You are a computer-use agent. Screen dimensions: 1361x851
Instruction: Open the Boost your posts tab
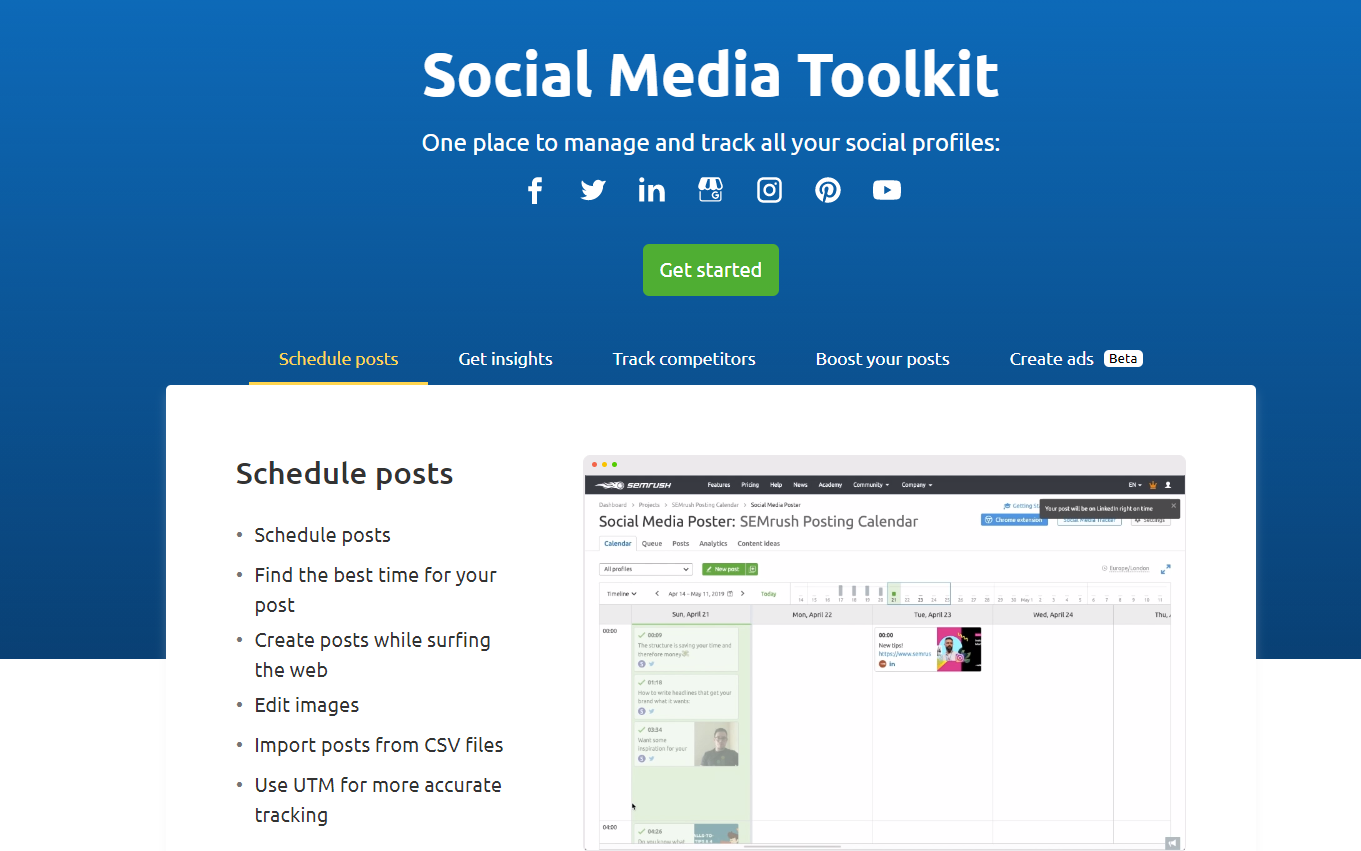[883, 359]
